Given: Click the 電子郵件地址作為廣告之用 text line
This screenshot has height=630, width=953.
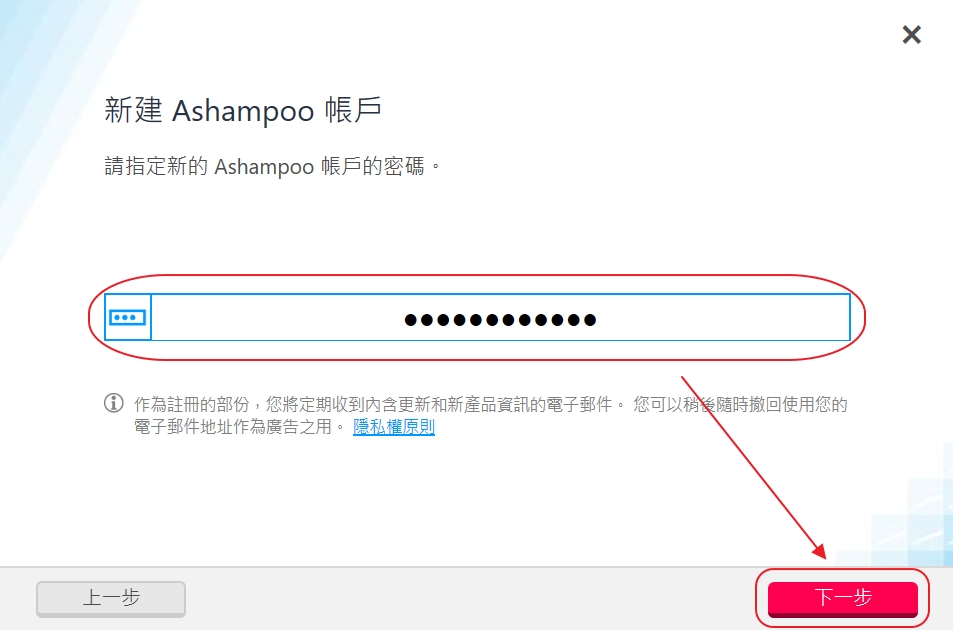Looking at the screenshot, I should click(233, 426).
